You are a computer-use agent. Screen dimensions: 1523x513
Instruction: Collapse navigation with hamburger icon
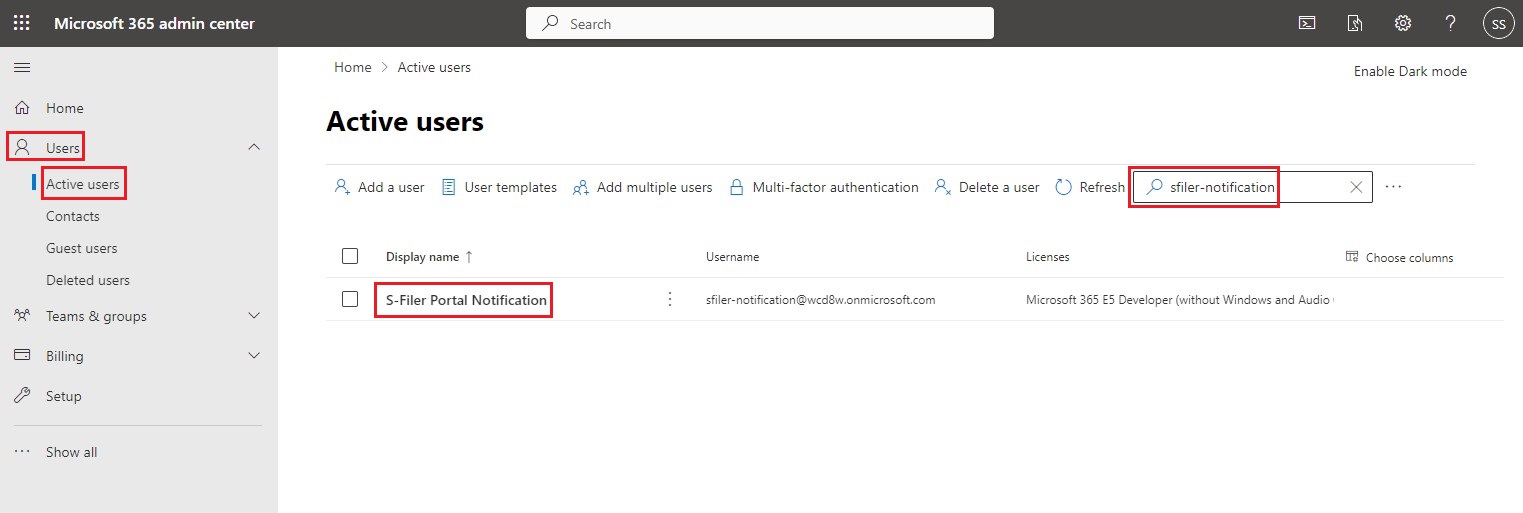pyautogui.click(x=21, y=67)
